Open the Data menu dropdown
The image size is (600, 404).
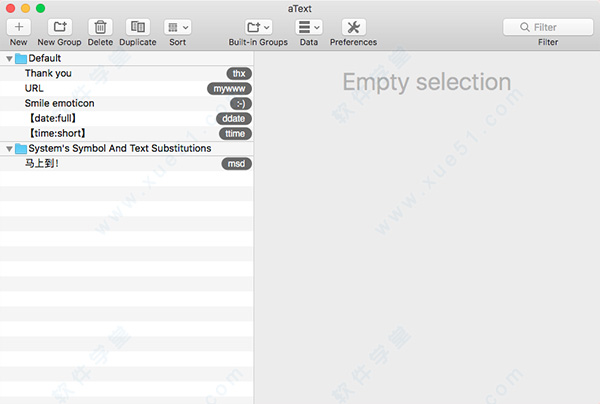click(x=309, y=27)
